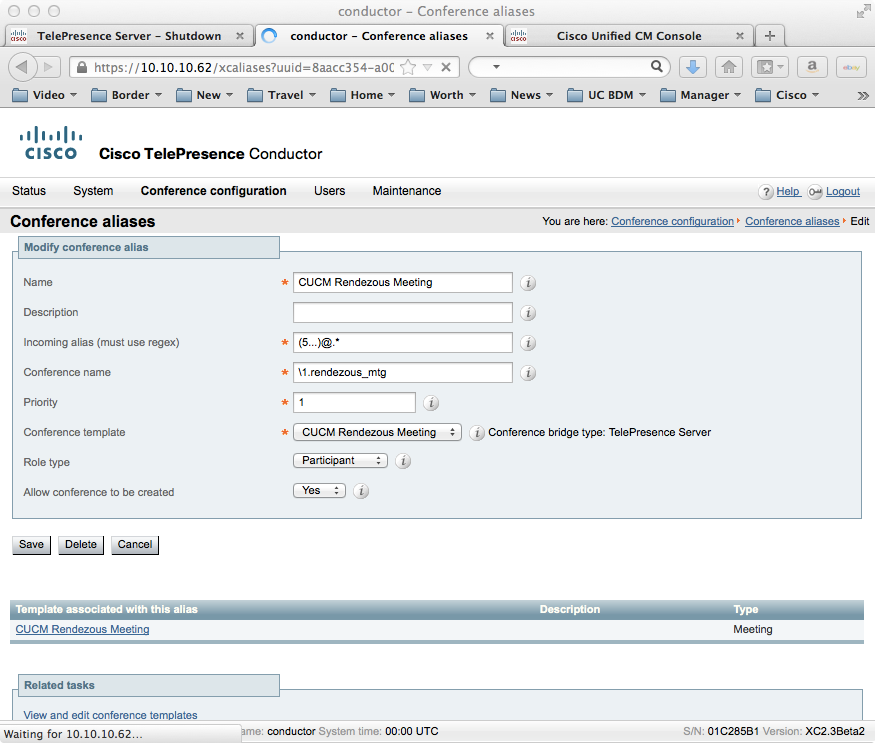Click the eBay toolbar icon
The image size is (875, 743).
[x=851, y=68]
